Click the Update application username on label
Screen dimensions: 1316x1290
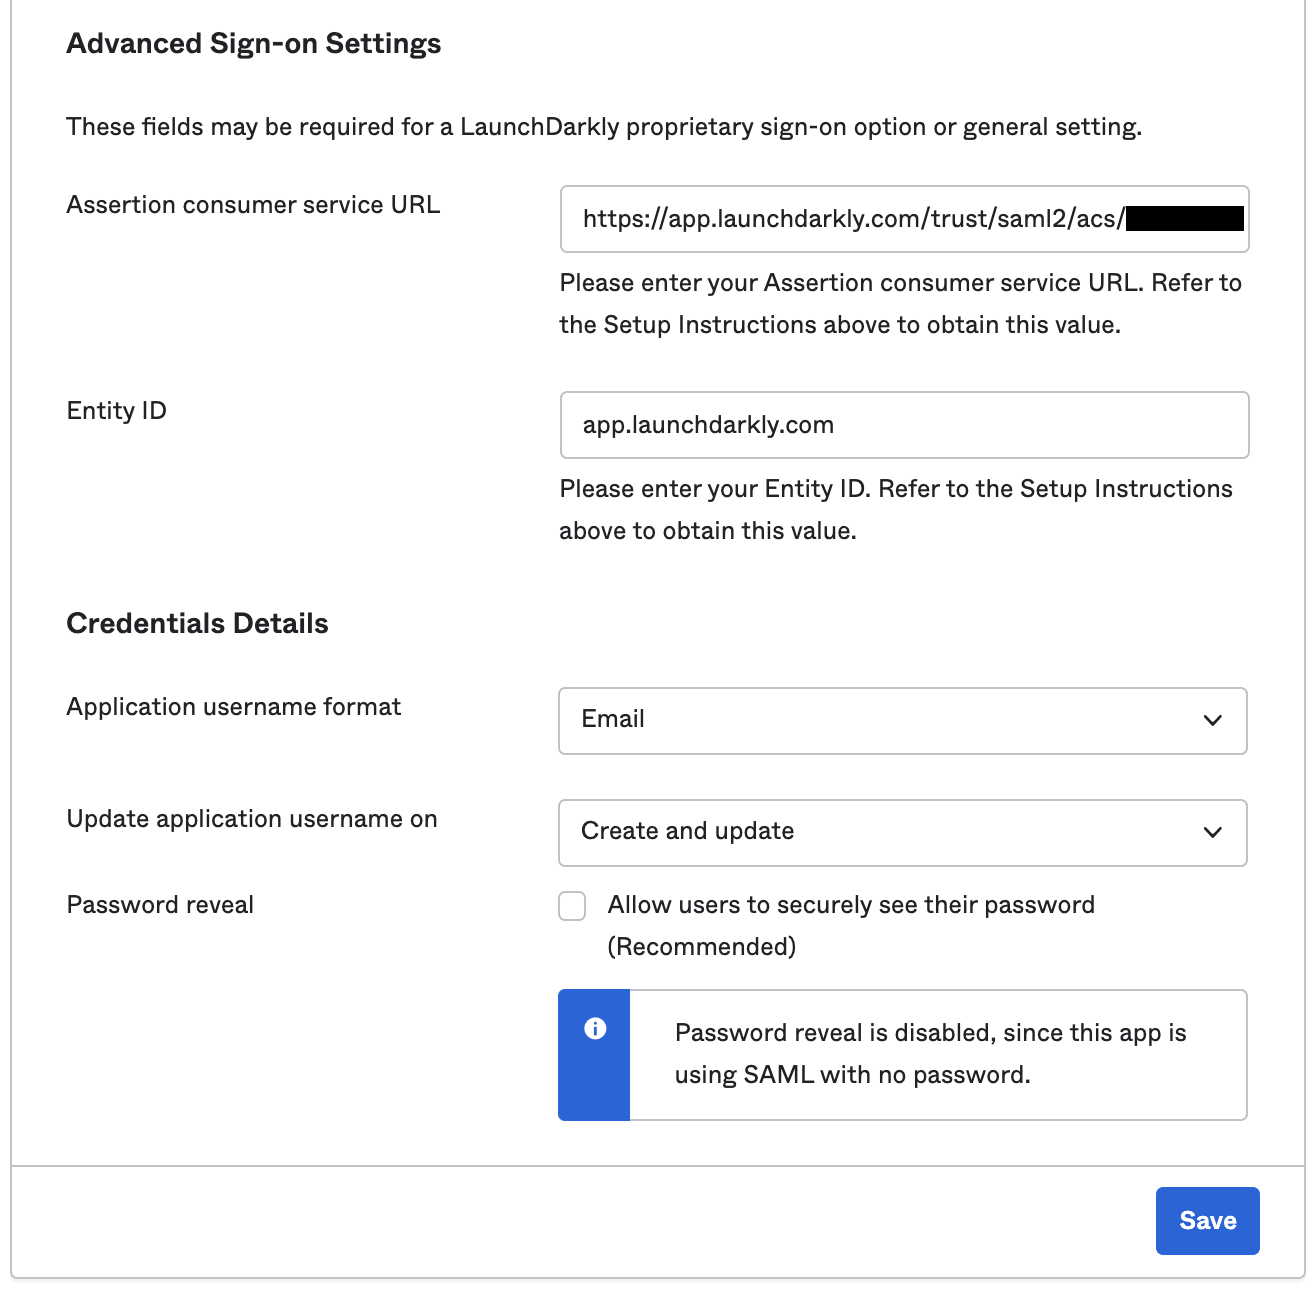(251, 818)
